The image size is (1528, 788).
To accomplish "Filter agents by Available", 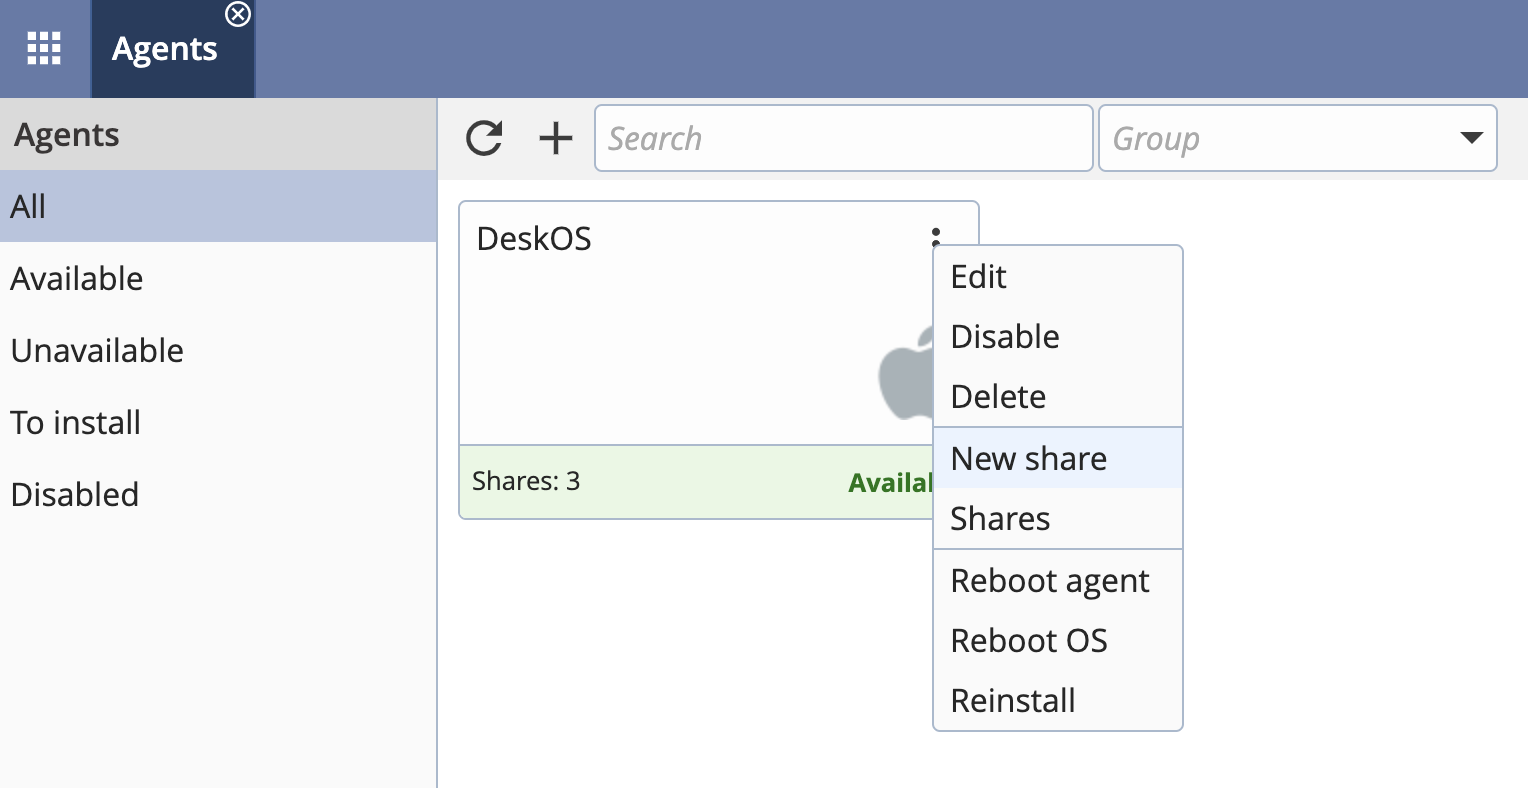I will click(76, 279).
